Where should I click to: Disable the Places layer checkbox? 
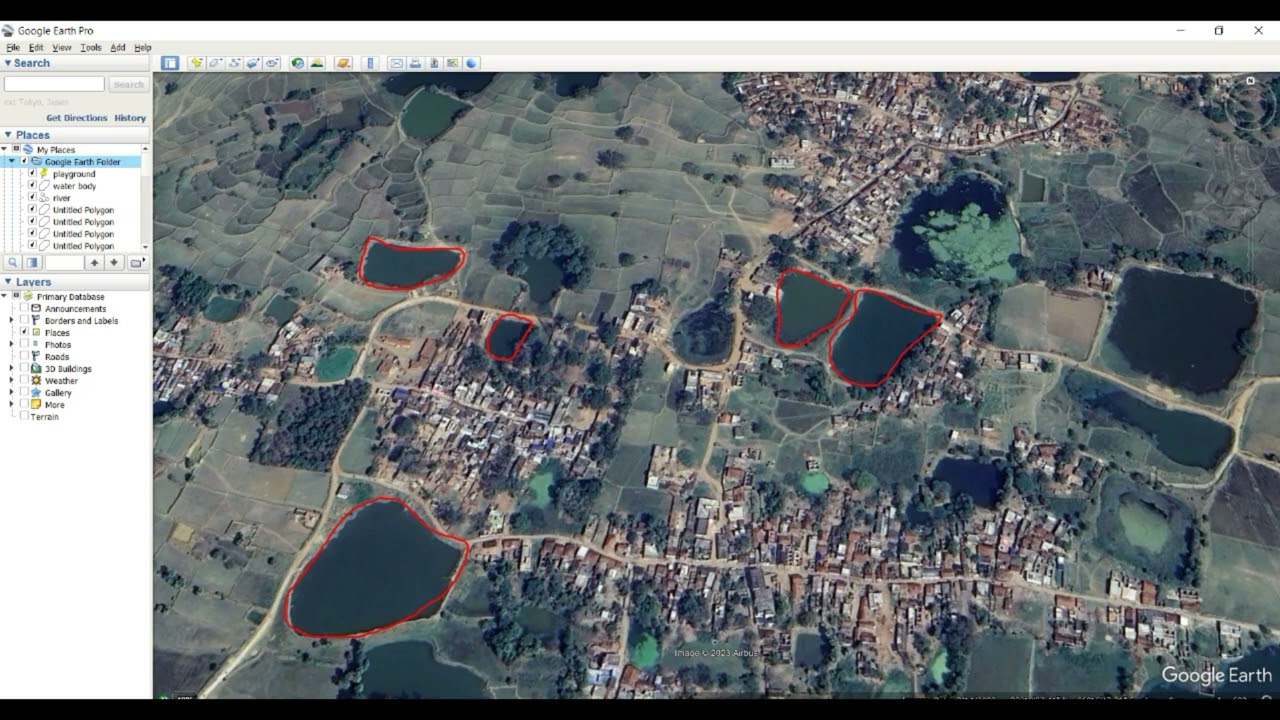[x=24, y=332]
